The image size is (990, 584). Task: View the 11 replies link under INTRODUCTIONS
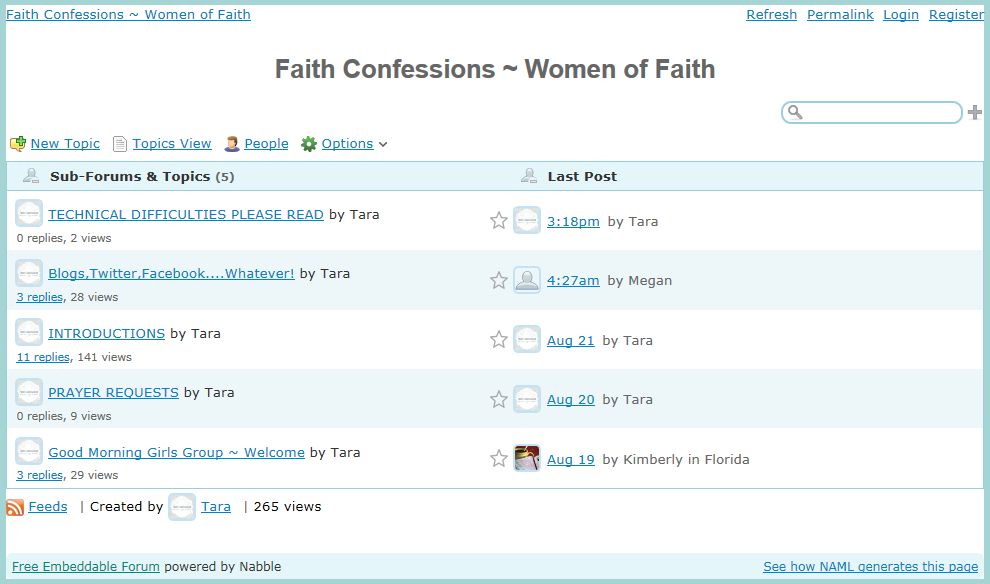pyautogui.click(x=43, y=357)
